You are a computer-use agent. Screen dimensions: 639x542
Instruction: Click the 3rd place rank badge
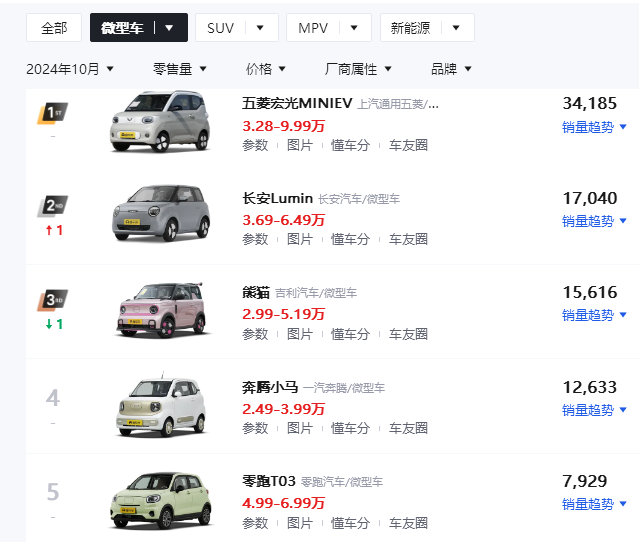click(x=53, y=300)
